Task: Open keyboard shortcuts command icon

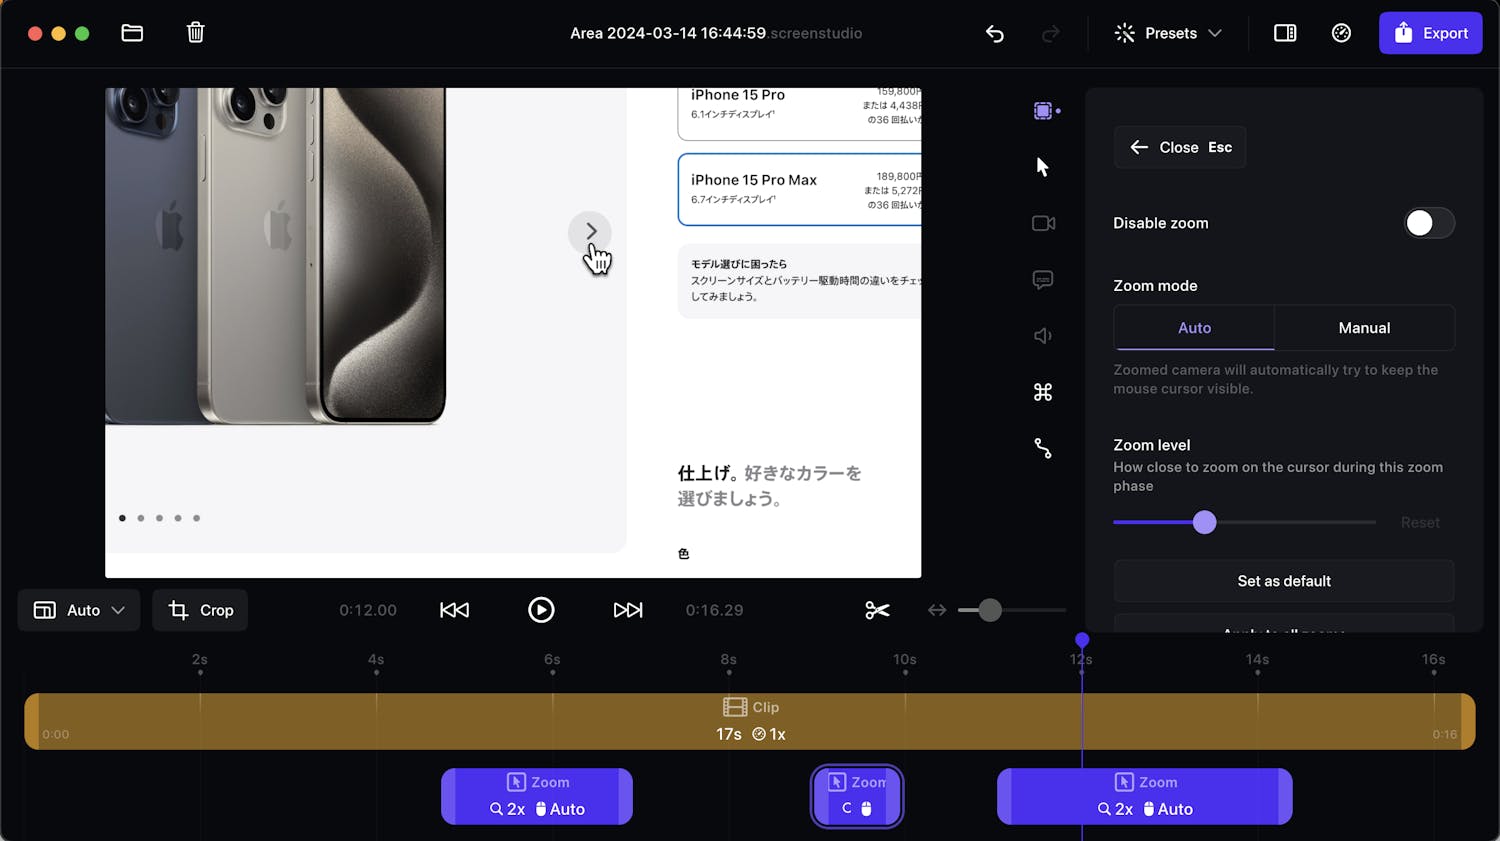Action: 1043,392
